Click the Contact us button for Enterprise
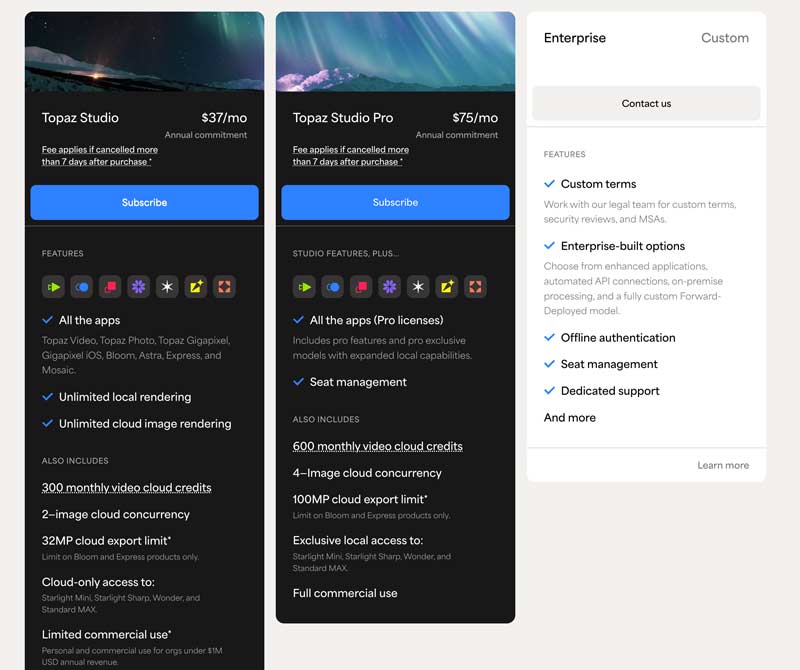The height and width of the screenshot is (670, 800). coord(646,104)
